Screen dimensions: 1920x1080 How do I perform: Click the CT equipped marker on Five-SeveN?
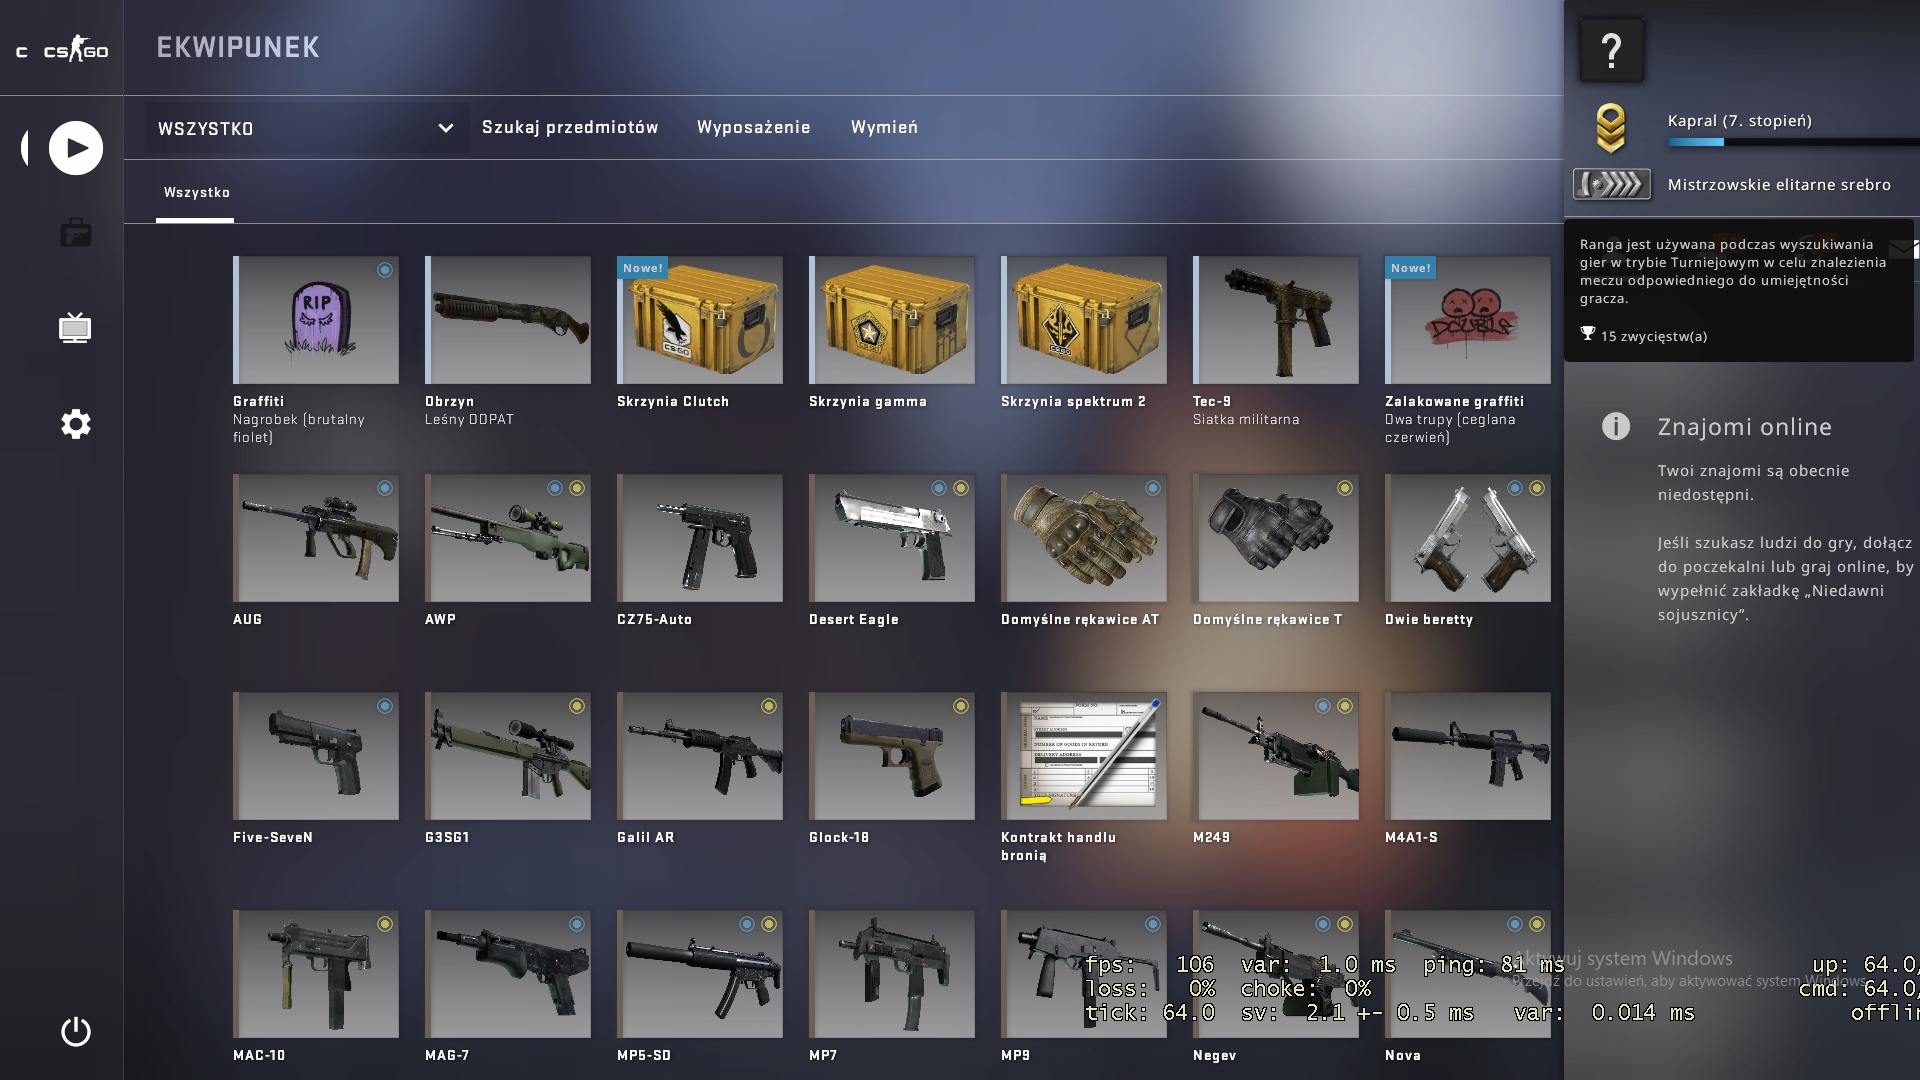click(x=385, y=706)
